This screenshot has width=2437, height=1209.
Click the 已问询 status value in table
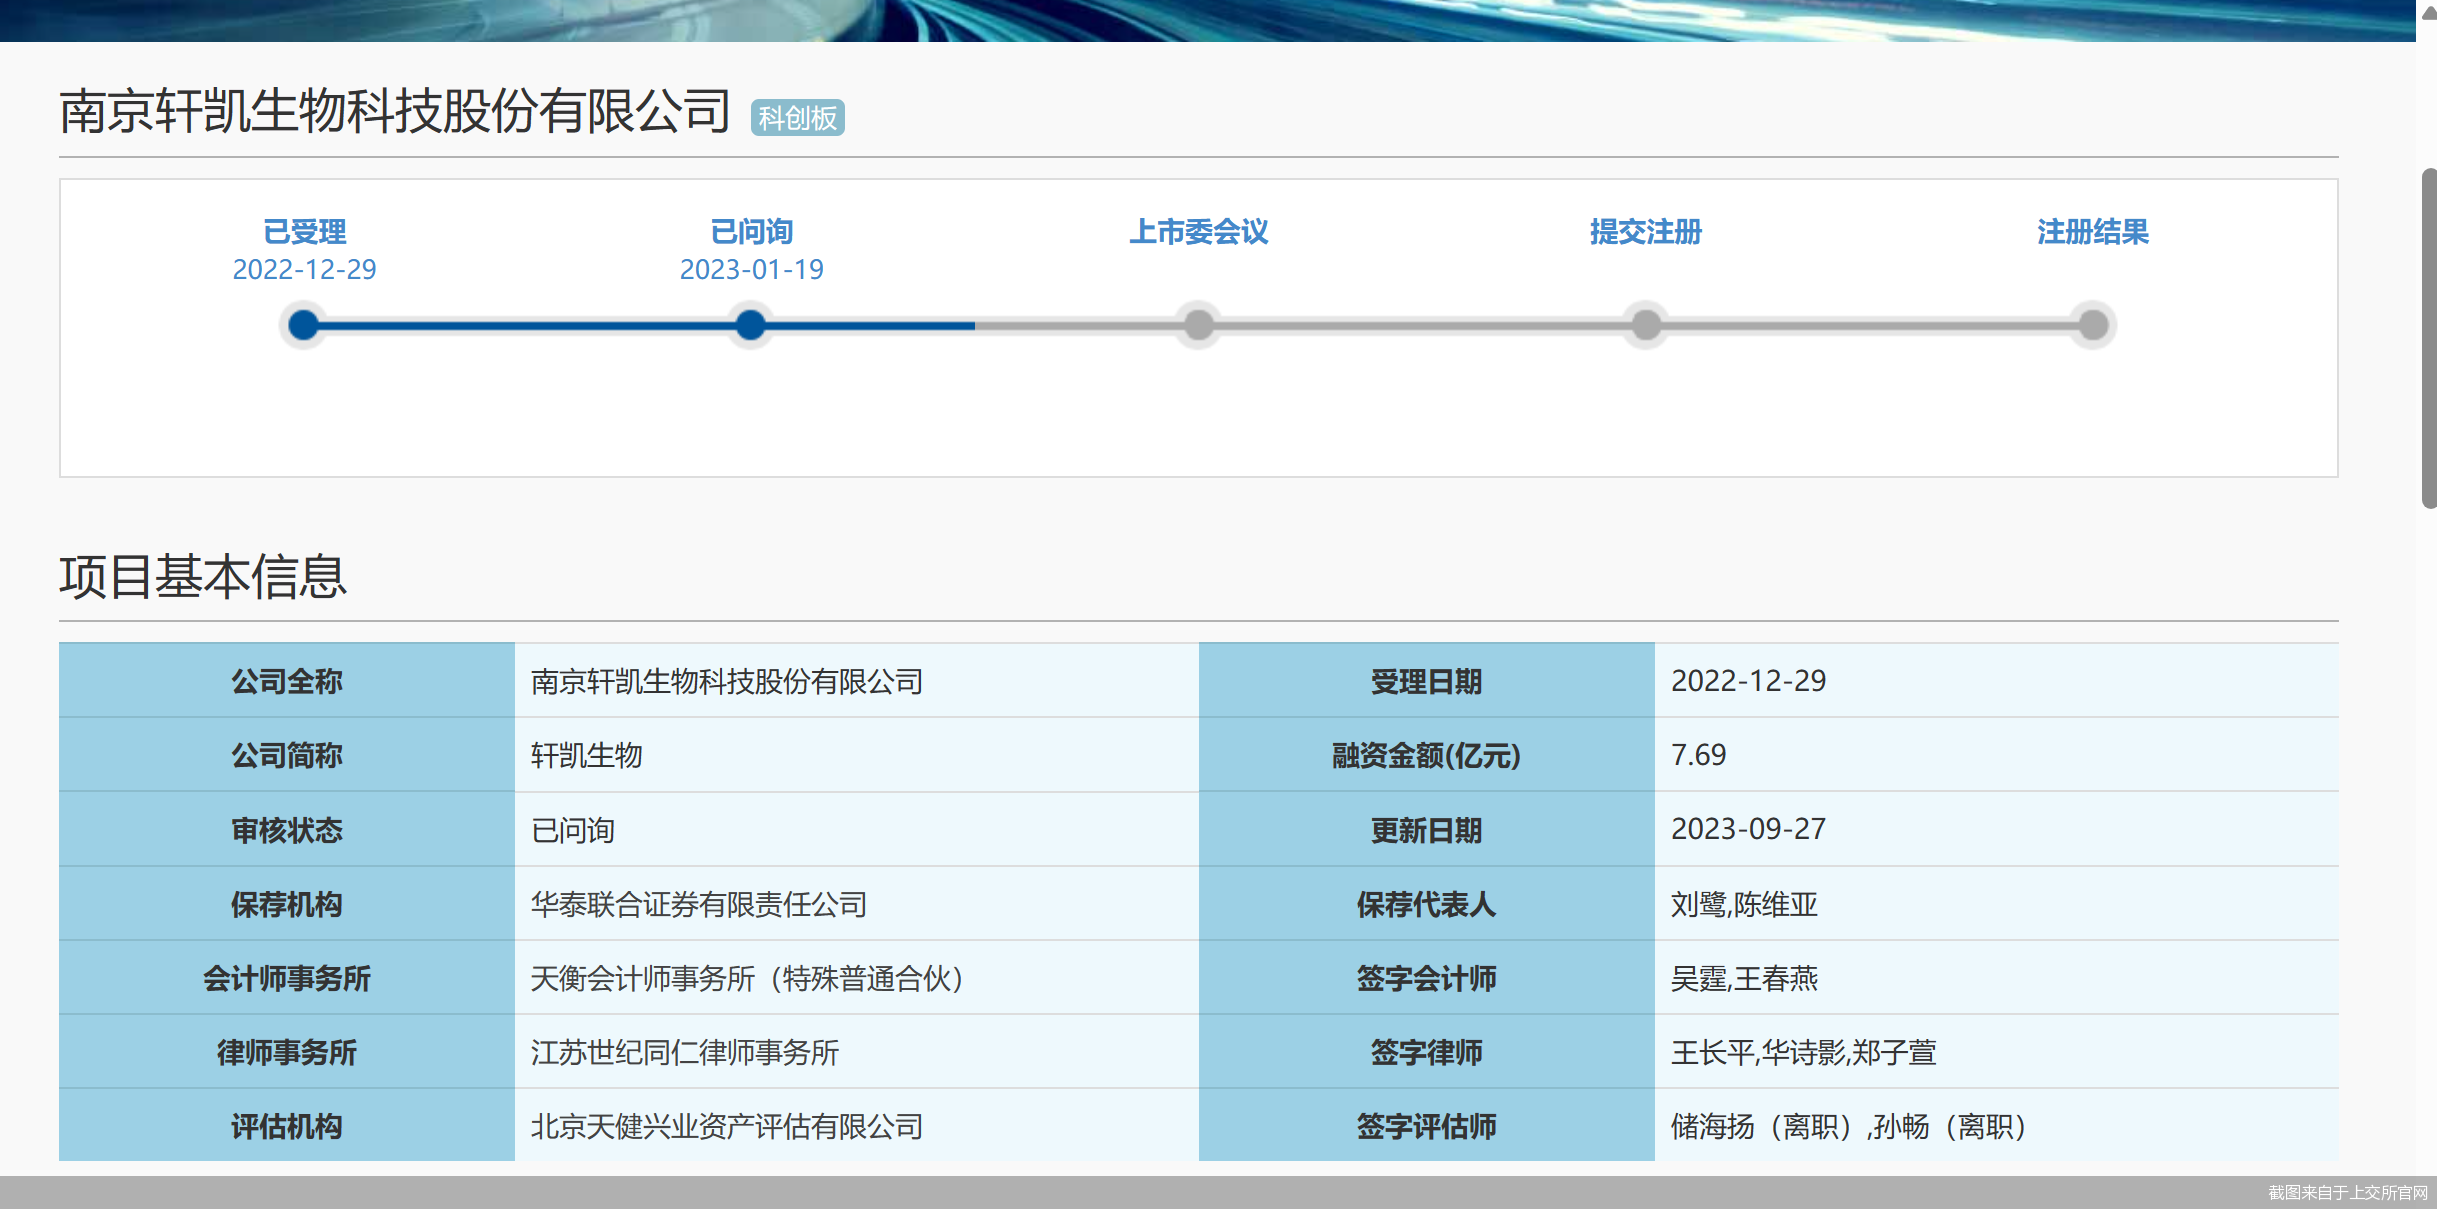click(572, 830)
